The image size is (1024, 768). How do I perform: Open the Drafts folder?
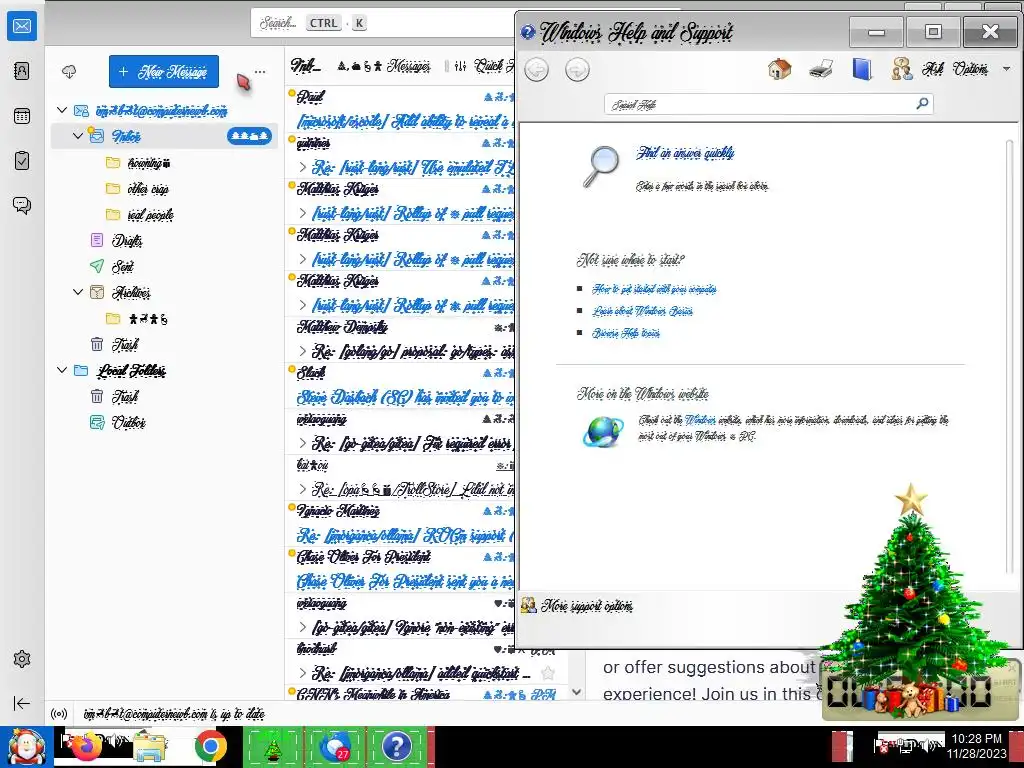point(127,240)
